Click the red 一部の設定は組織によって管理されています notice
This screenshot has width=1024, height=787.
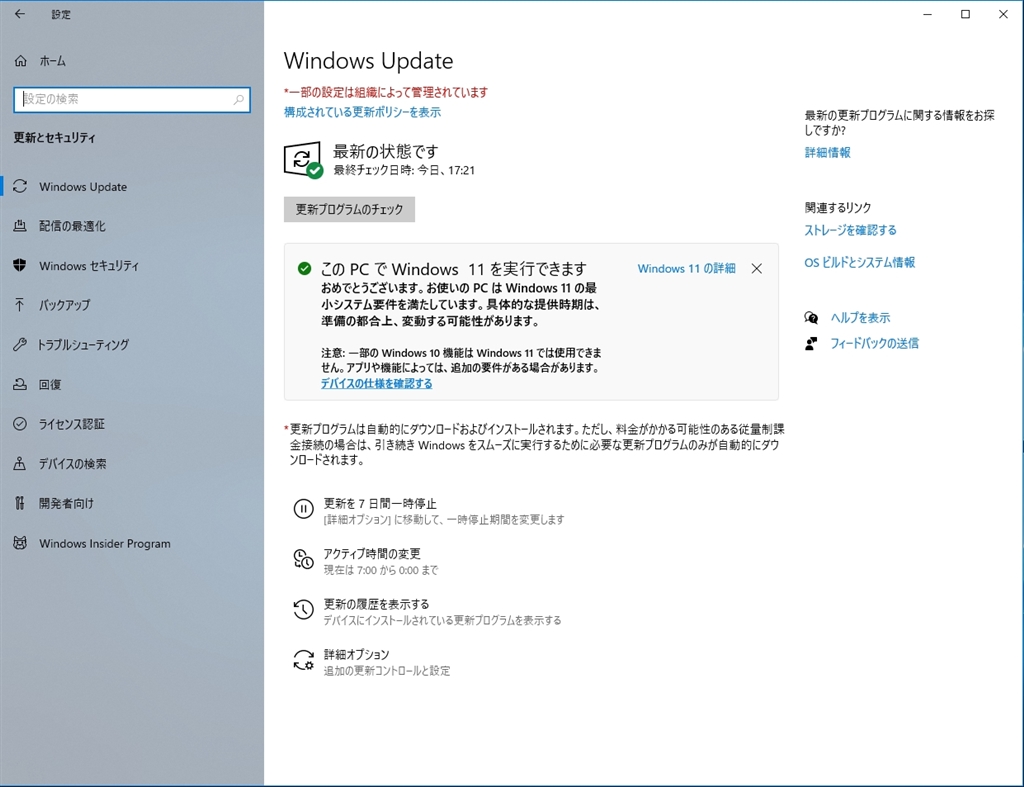[x=386, y=92]
